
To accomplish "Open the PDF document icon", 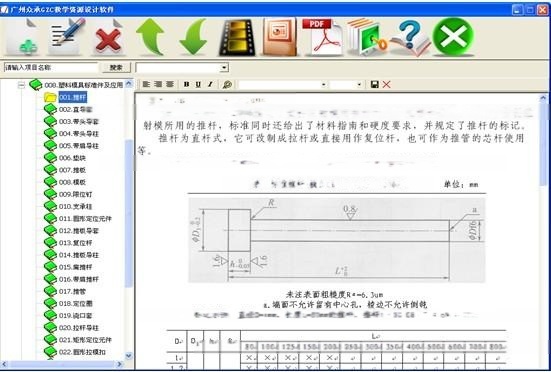I will [322, 37].
